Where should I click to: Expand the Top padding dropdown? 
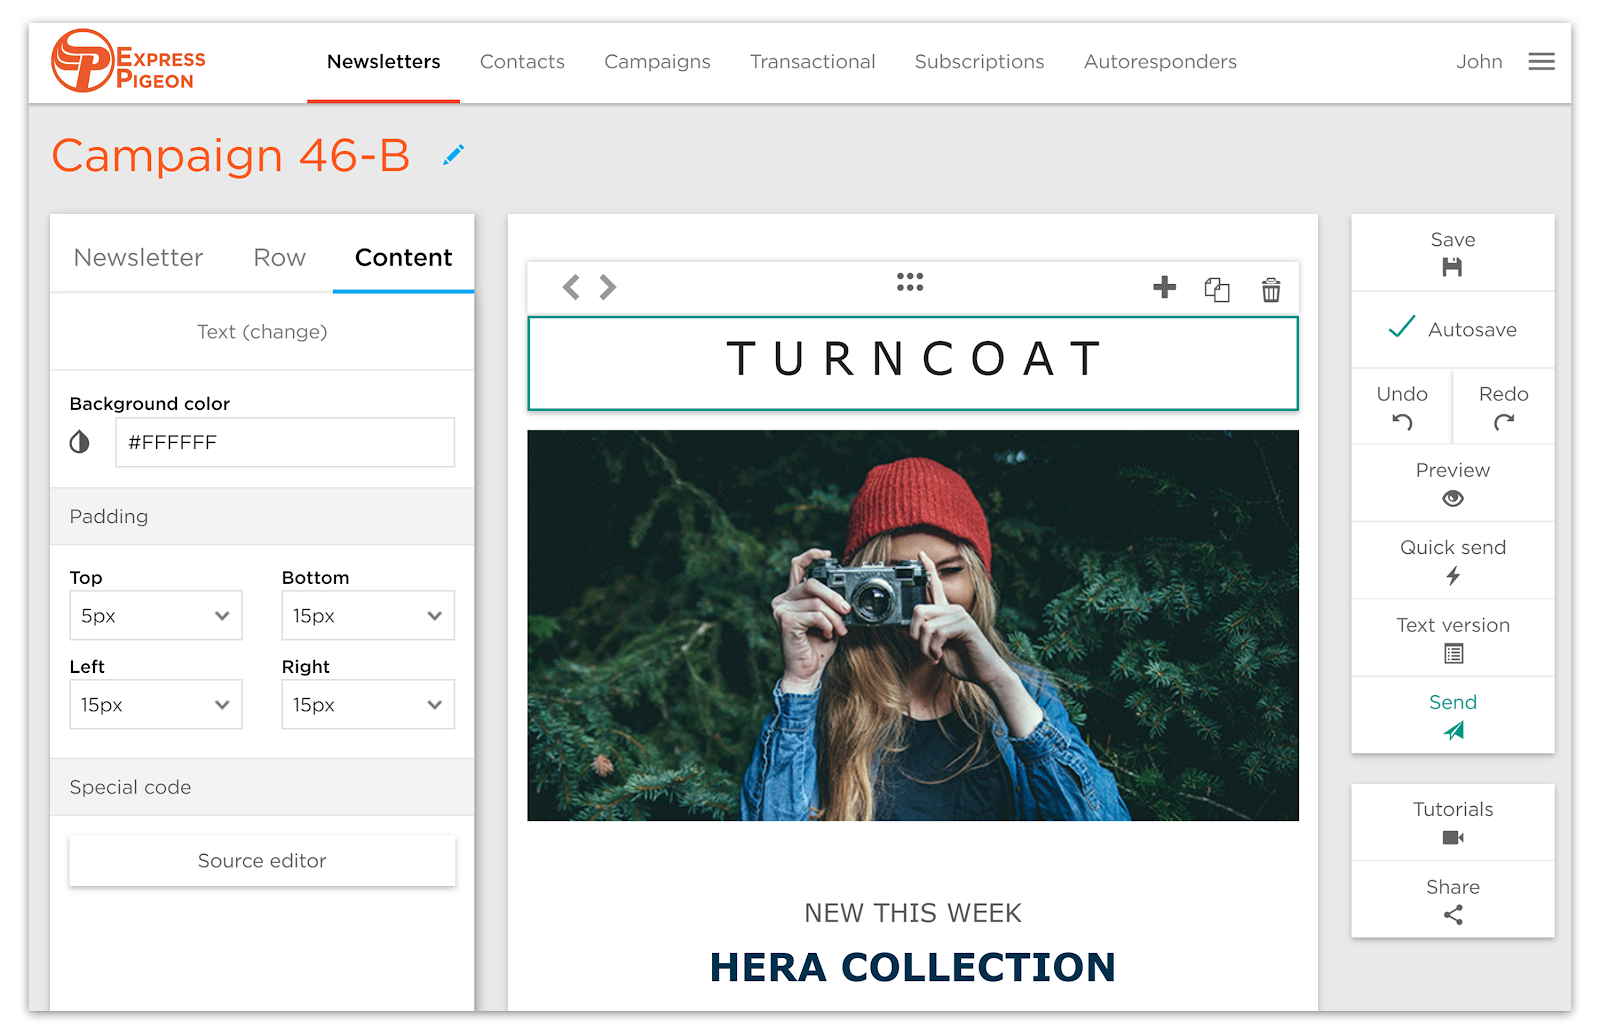click(x=156, y=616)
